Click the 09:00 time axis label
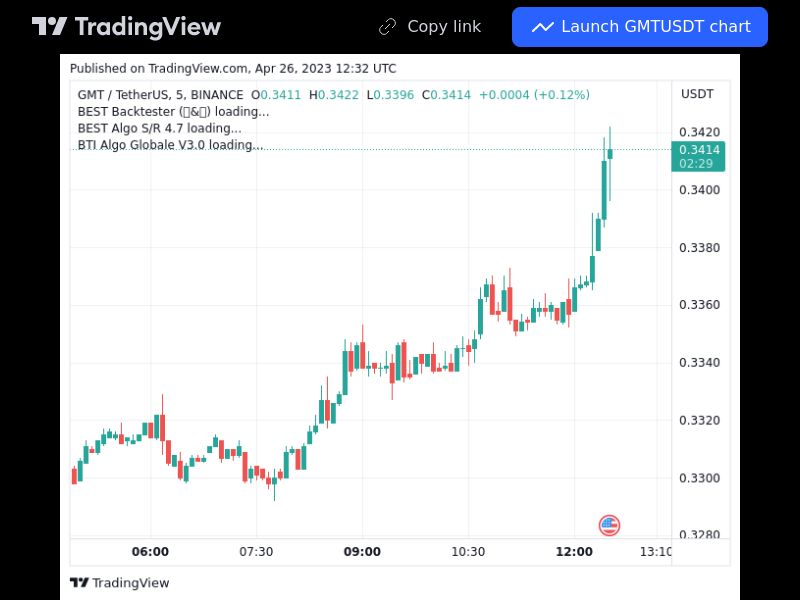This screenshot has width=800, height=600. pyautogui.click(x=362, y=552)
